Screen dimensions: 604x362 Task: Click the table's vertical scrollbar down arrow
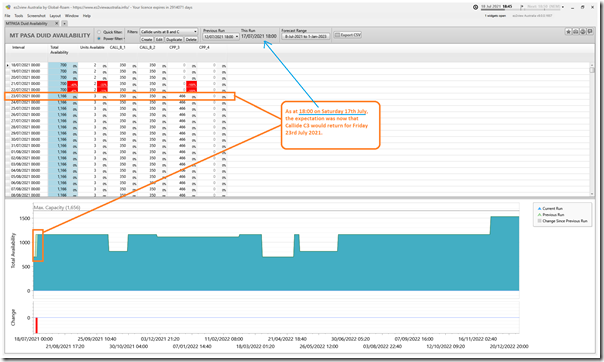592,194
